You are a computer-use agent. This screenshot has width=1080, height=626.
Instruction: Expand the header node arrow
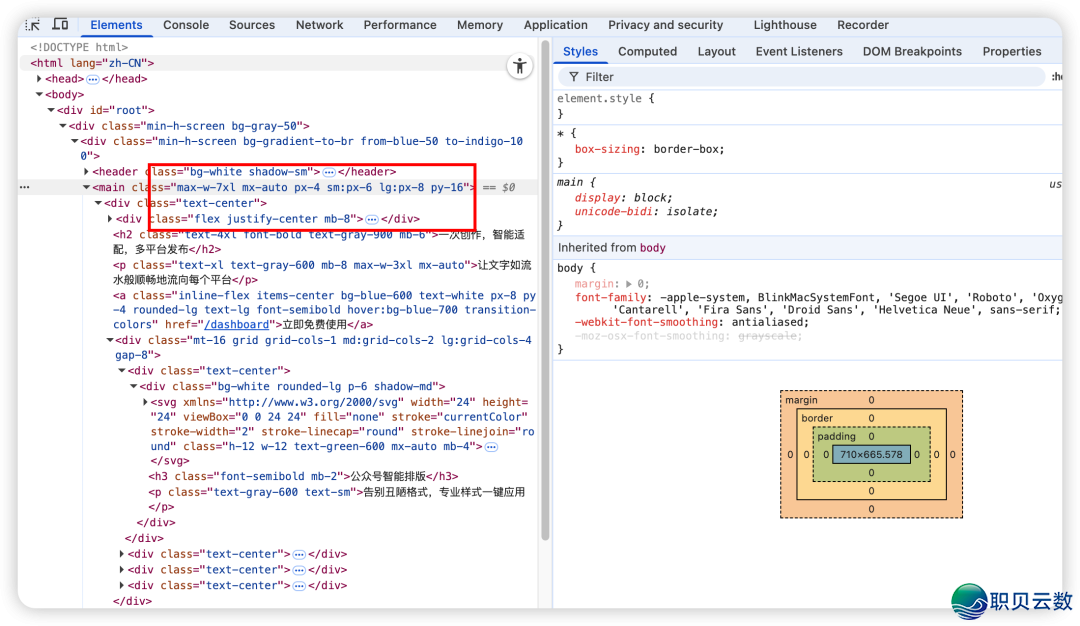pos(86,172)
